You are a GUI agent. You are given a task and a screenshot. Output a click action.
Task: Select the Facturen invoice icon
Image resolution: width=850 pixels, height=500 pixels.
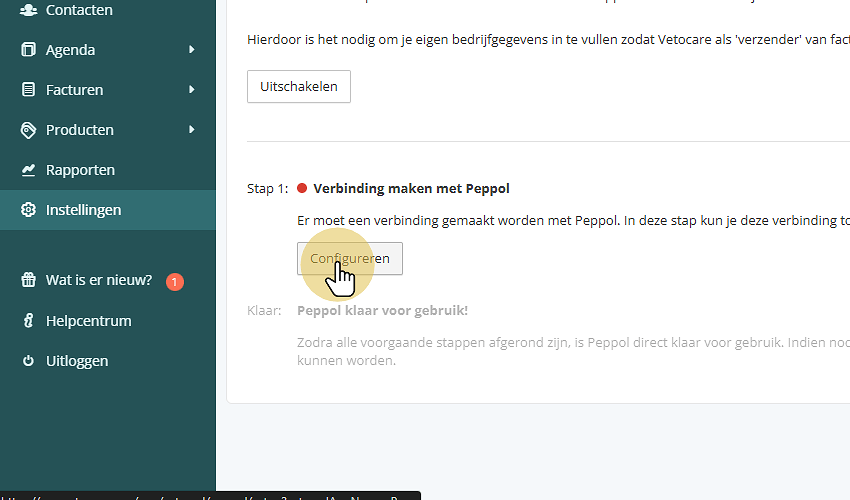coord(28,90)
